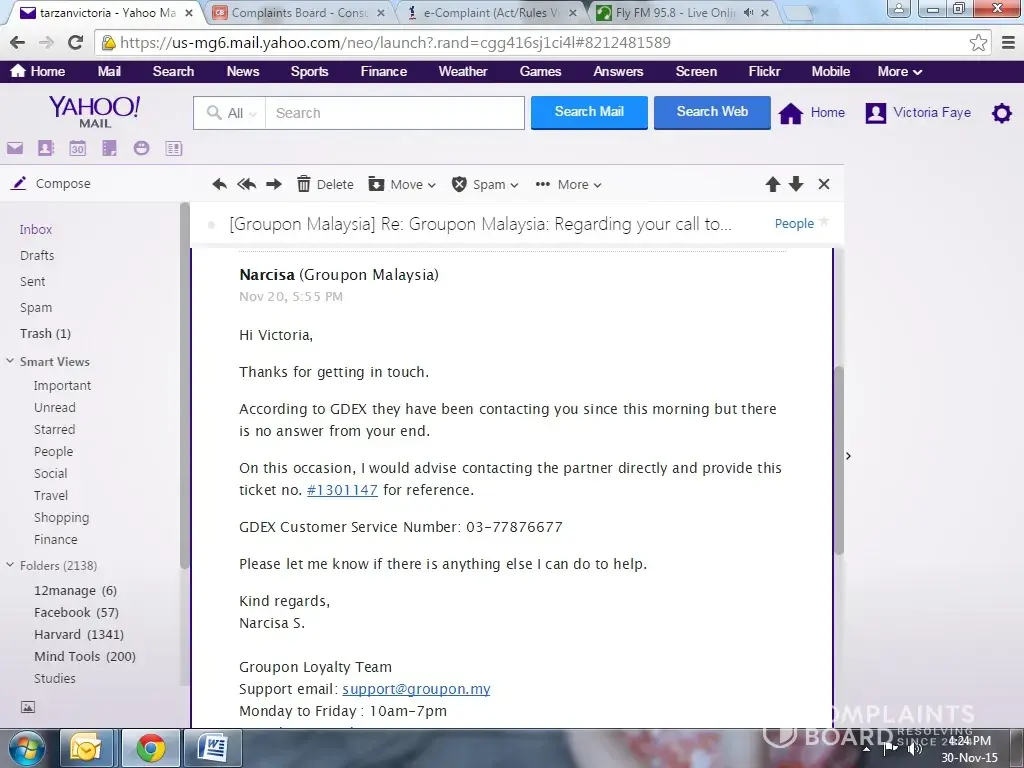1024x768 pixels.
Task: Star this Groupon Malaysia email
Action: coord(825,222)
